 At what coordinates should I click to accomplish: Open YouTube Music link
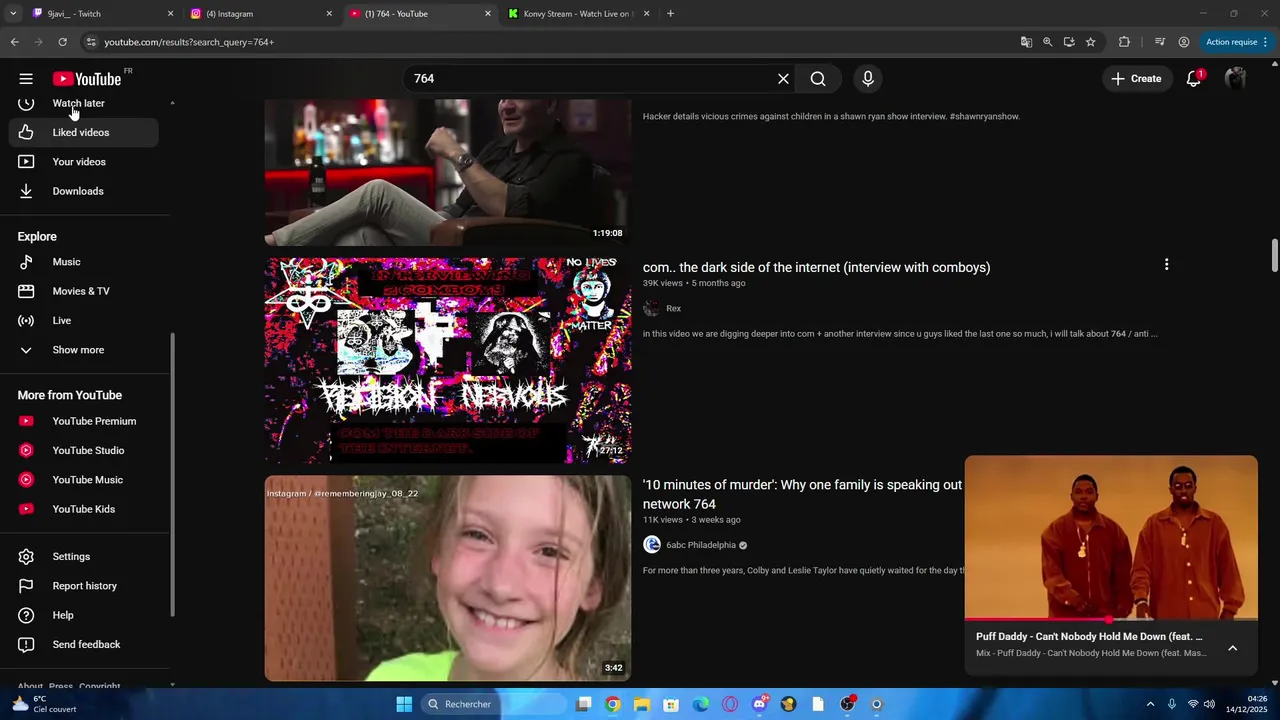pyautogui.click(x=84, y=480)
